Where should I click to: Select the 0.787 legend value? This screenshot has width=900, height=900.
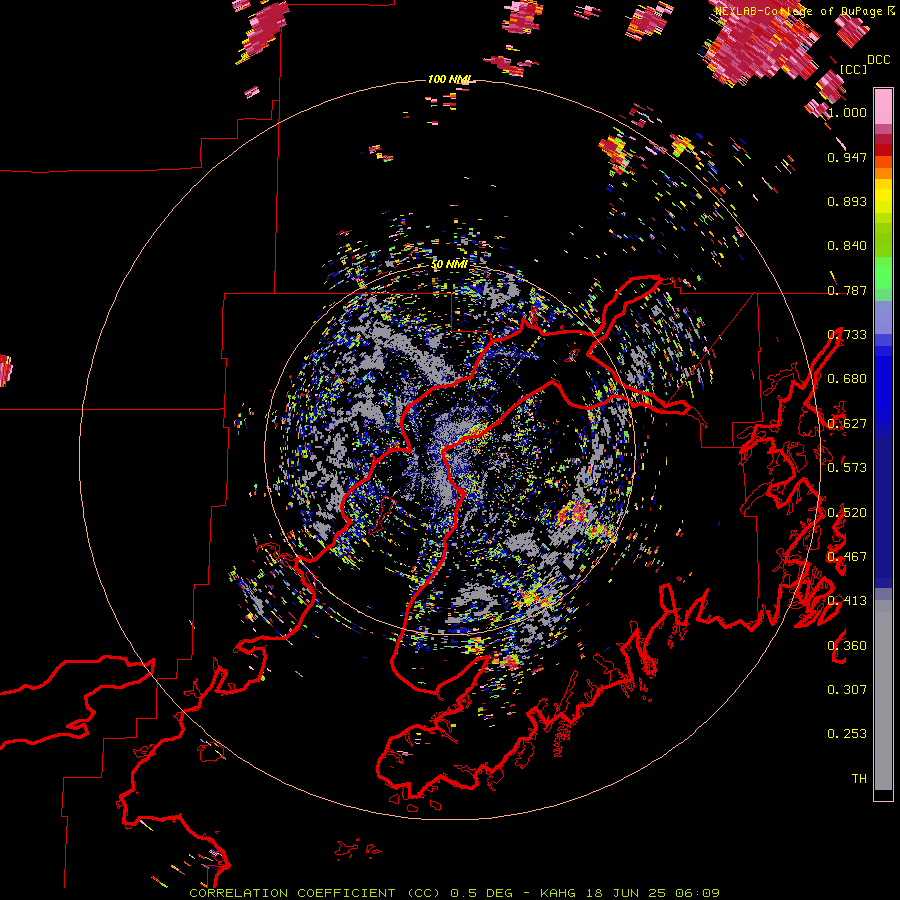(x=847, y=290)
